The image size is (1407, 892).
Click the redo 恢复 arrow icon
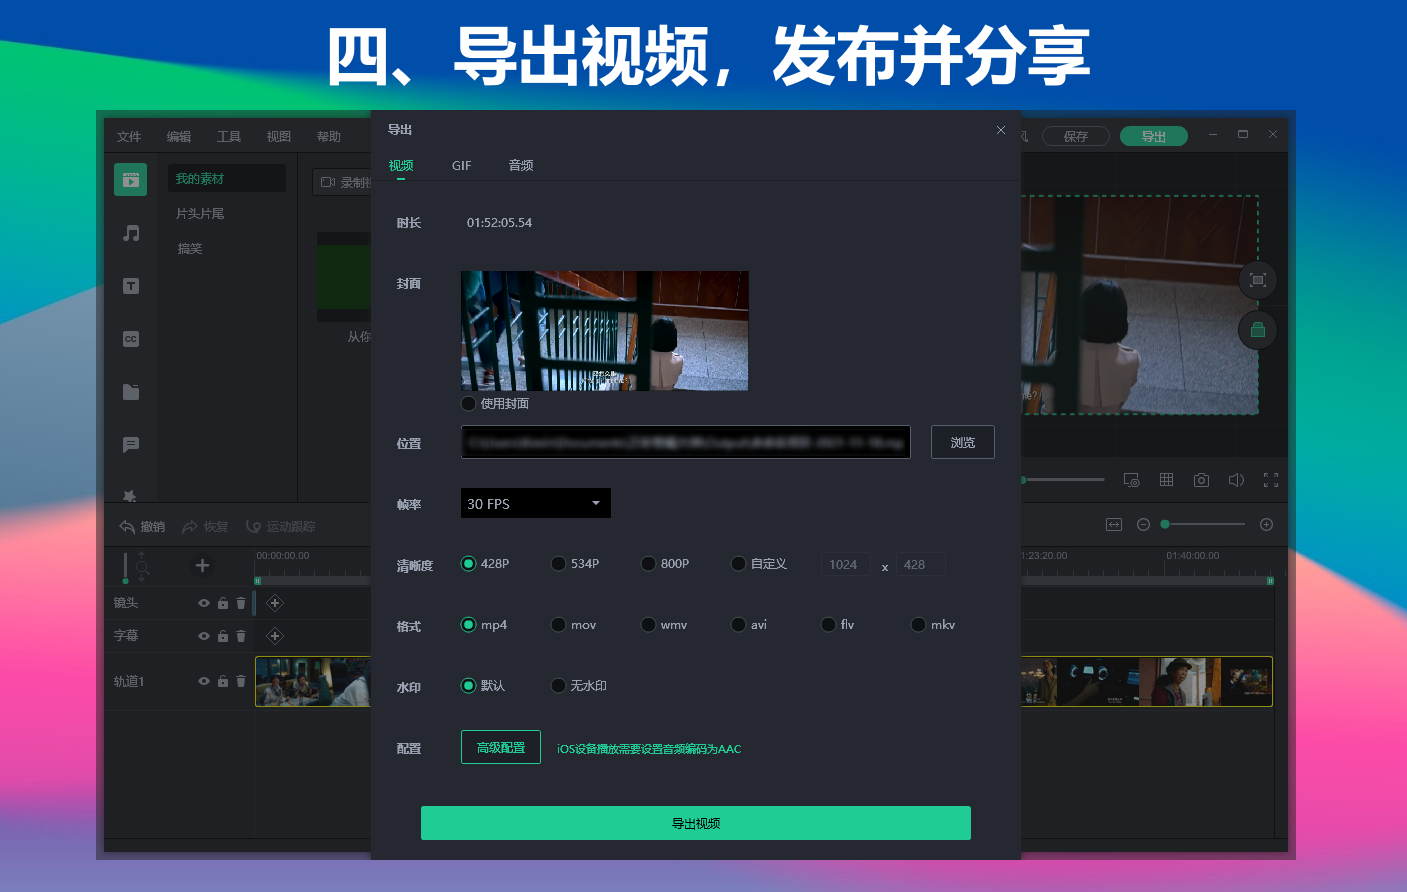[190, 527]
